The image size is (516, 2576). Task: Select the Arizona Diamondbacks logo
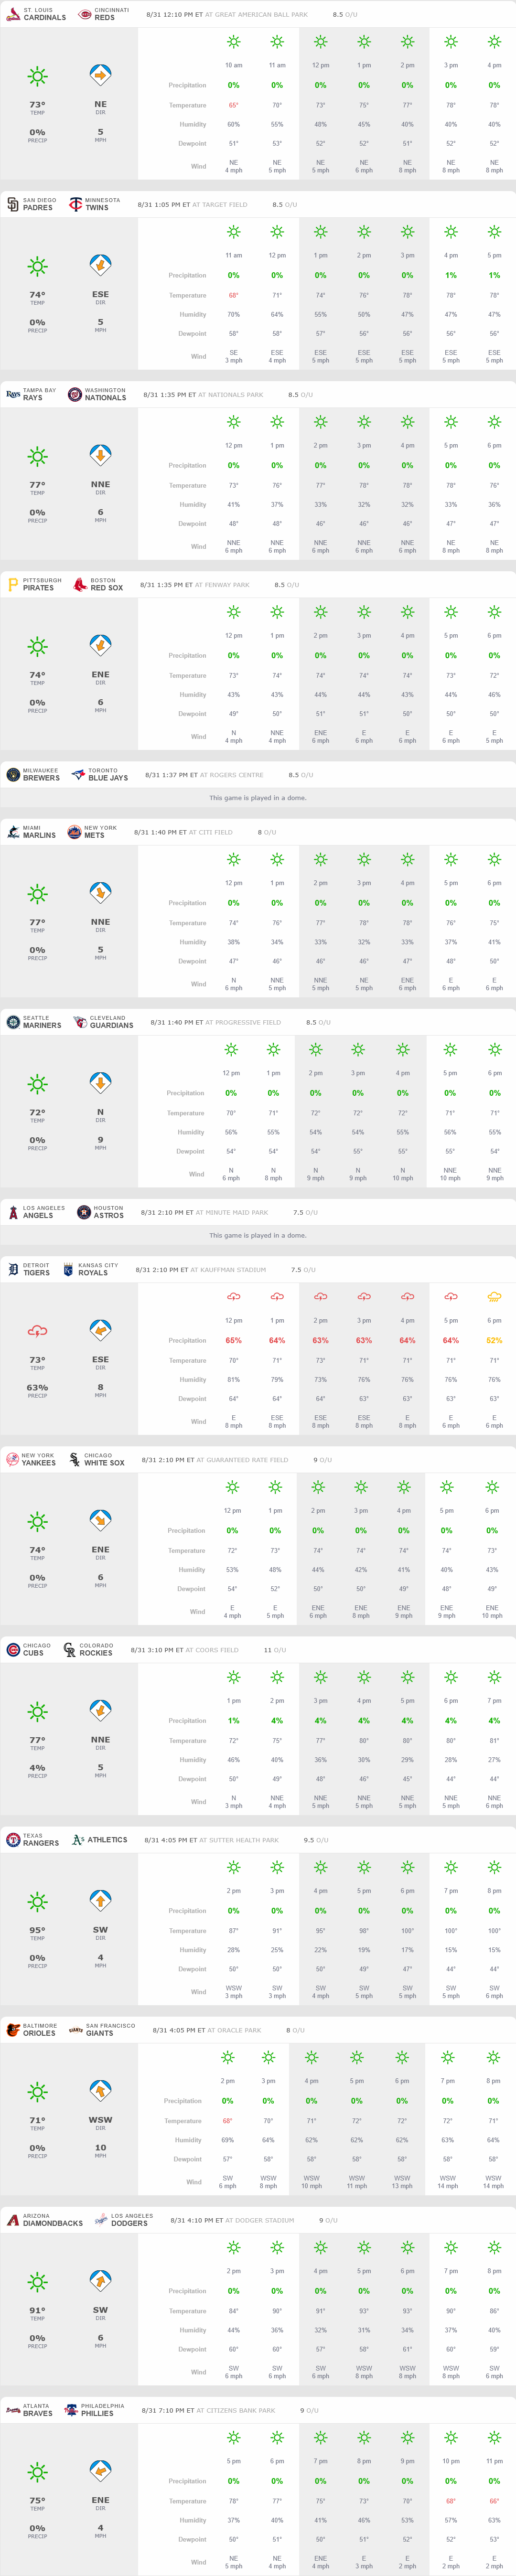(x=13, y=2219)
